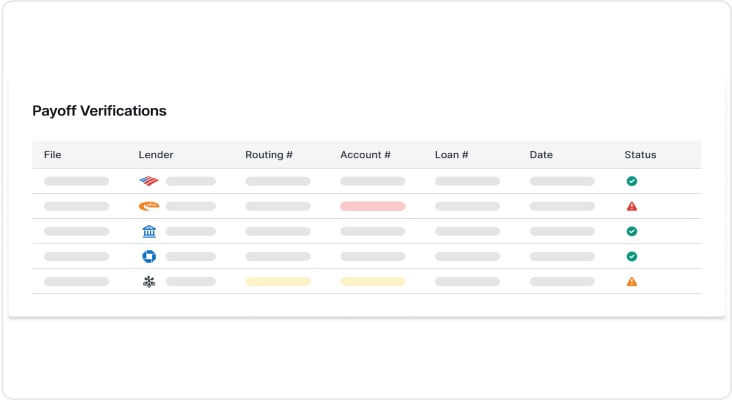Click the Routing # column header
The width and height of the screenshot is (732, 400).
pos(269,154)
